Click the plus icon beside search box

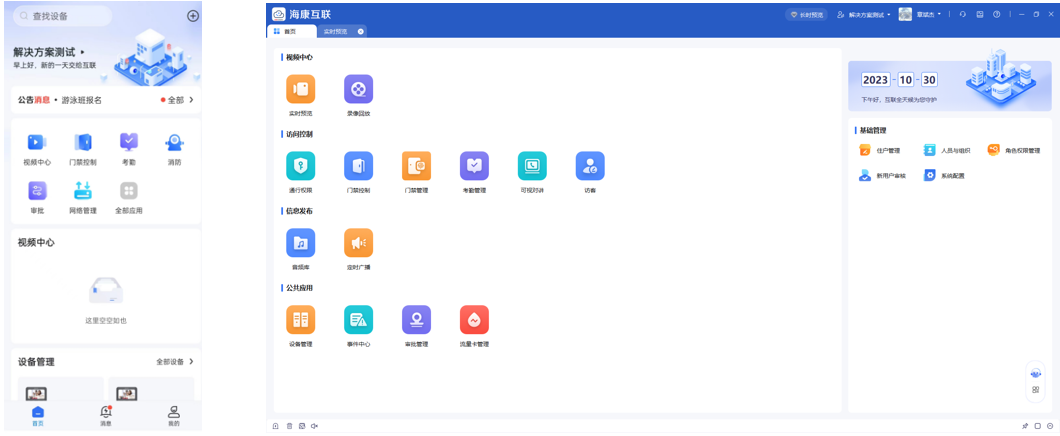click(193, 16)
